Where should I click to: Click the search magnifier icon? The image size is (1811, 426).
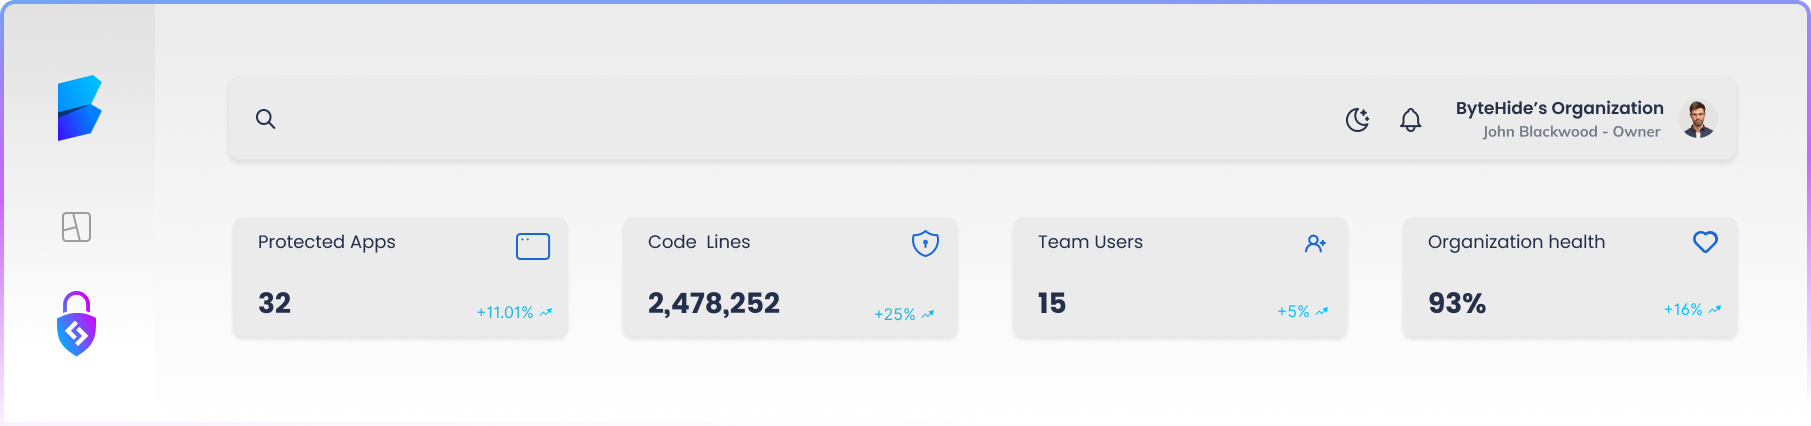coord(265,119)
